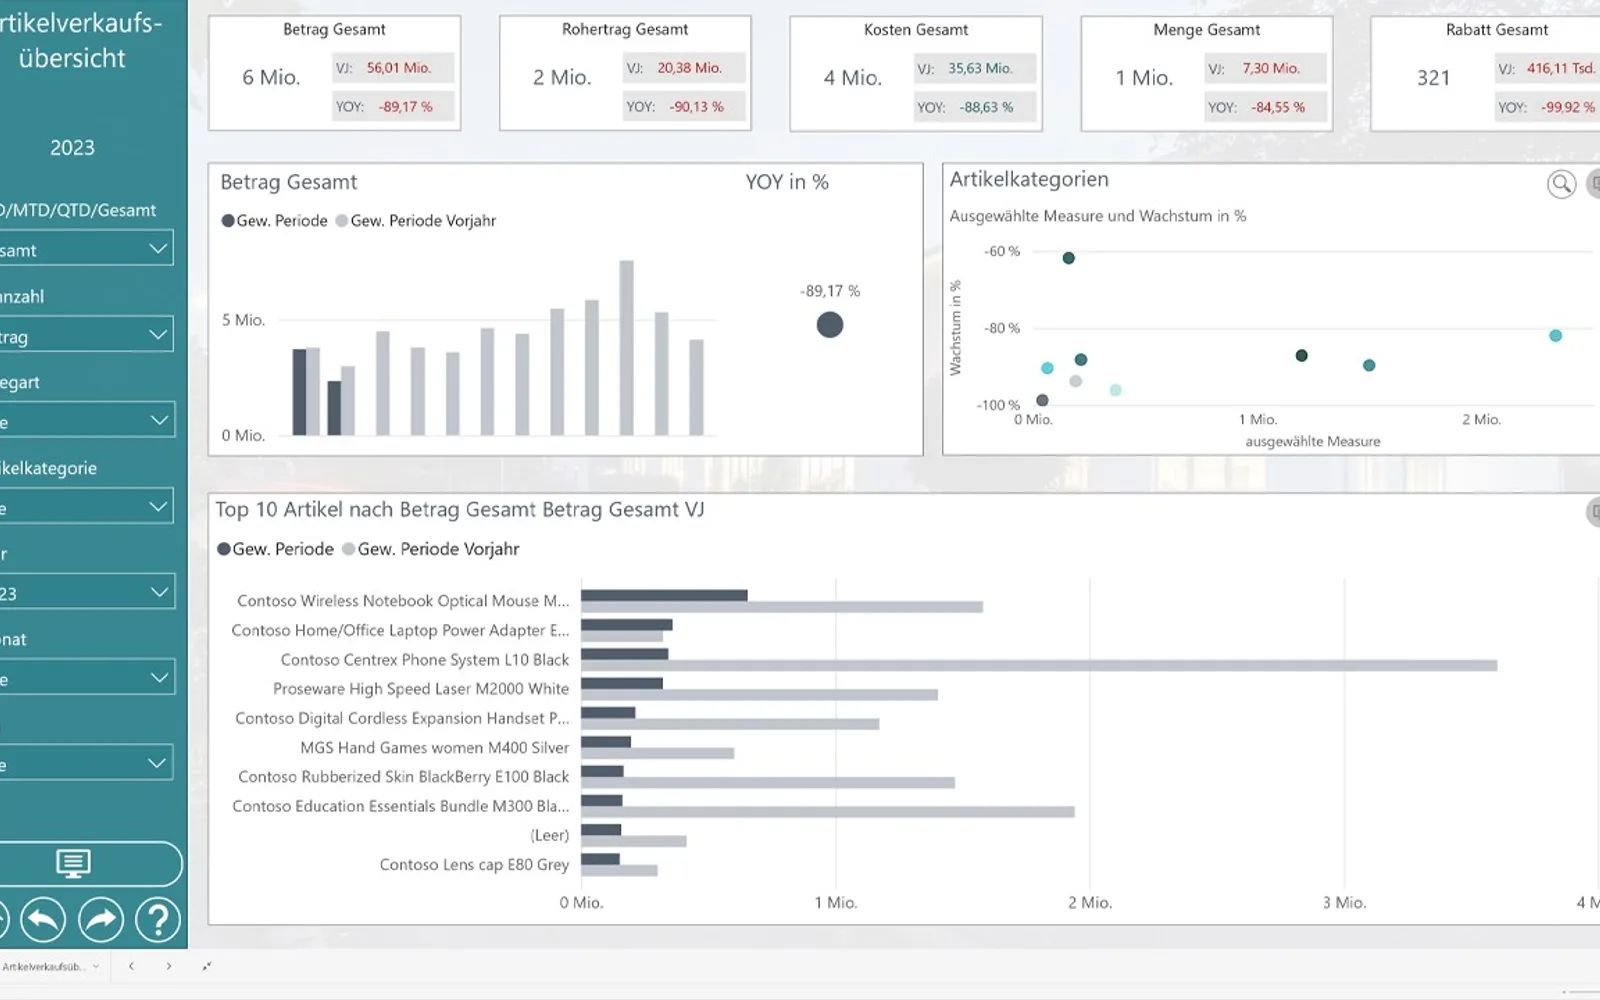Click the magnifier icon in Artikelkategorien panel
The height and width of the screenshot is (1000, 1600).
pos(1561,184)
